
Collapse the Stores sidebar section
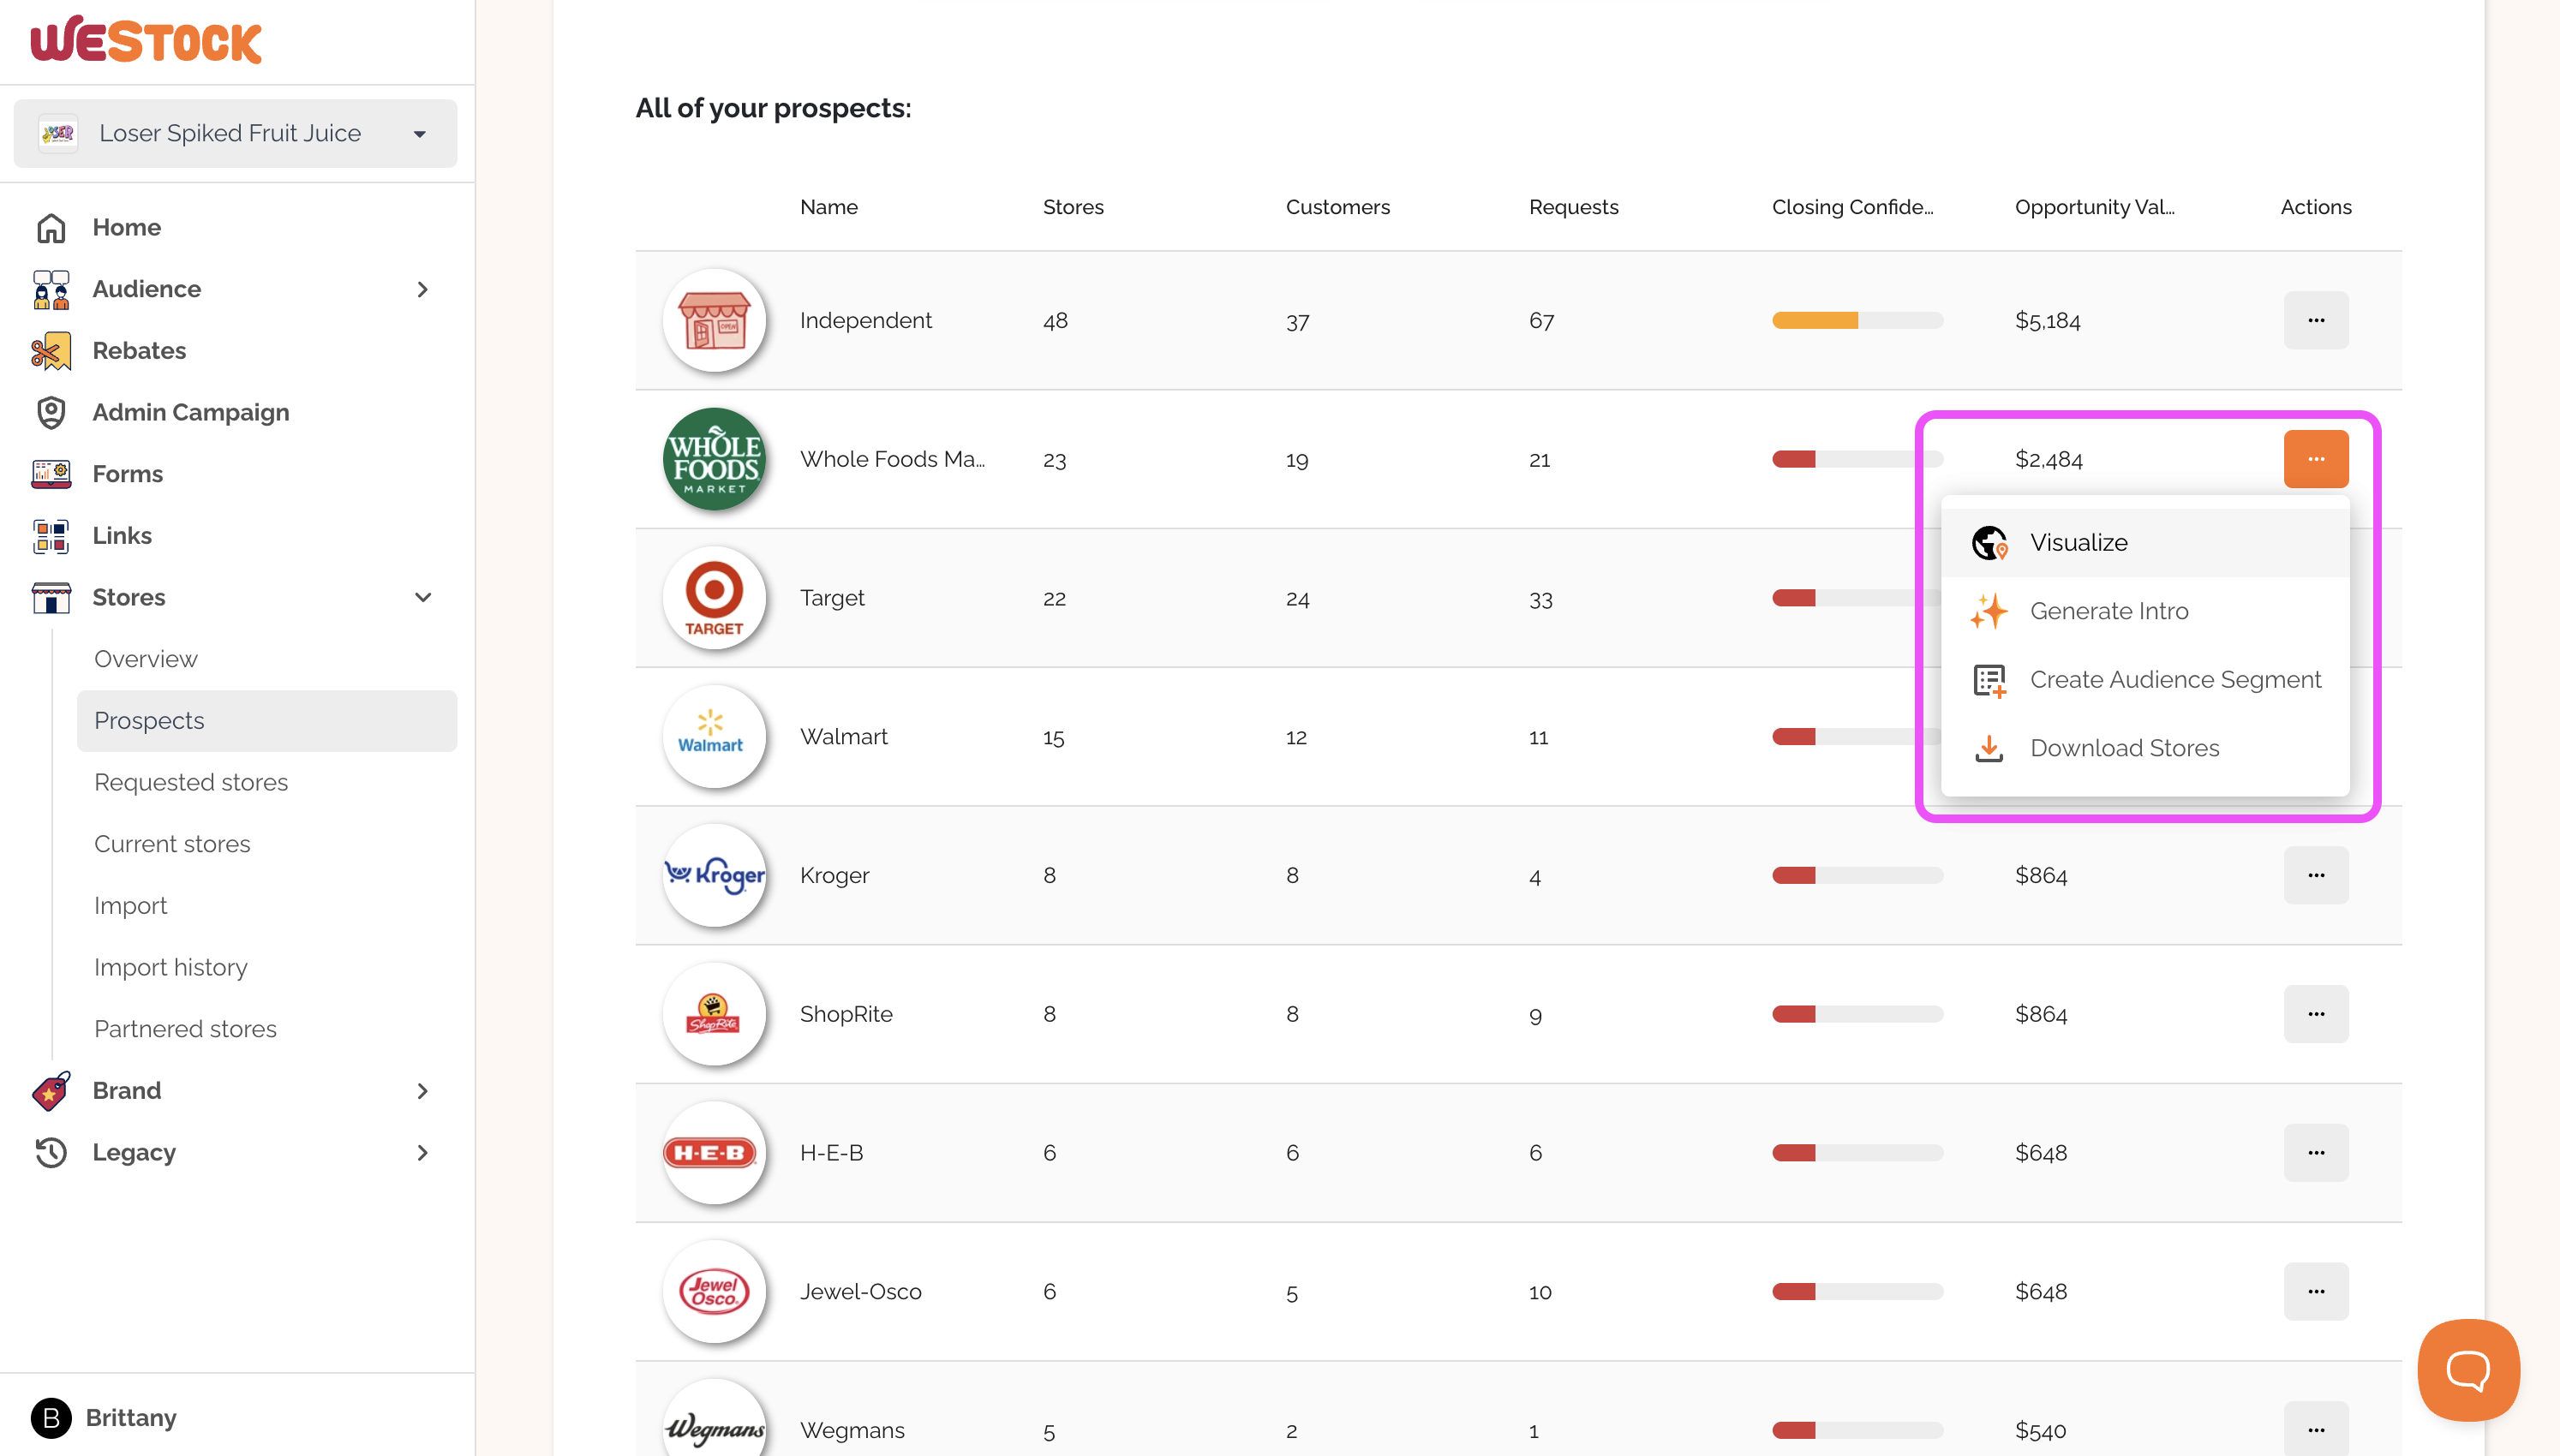422,598
